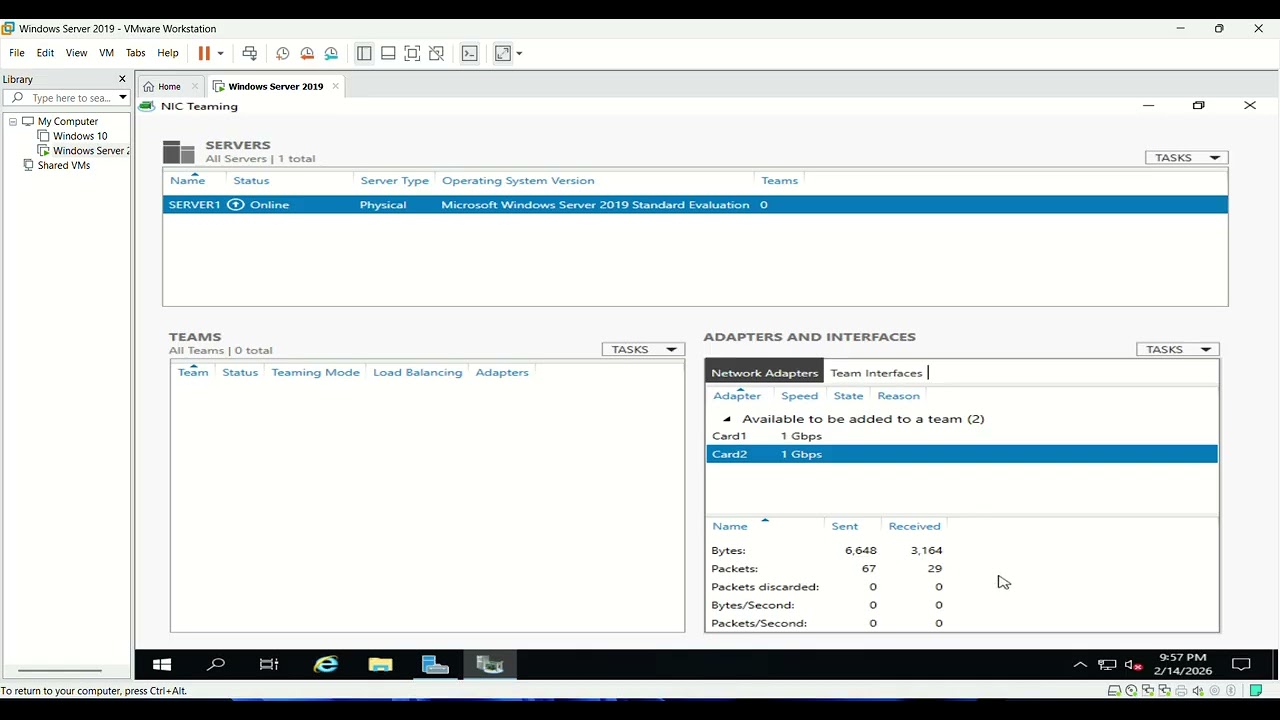
Task: Open the library search dropdown arrow
Action: [122, 98]
